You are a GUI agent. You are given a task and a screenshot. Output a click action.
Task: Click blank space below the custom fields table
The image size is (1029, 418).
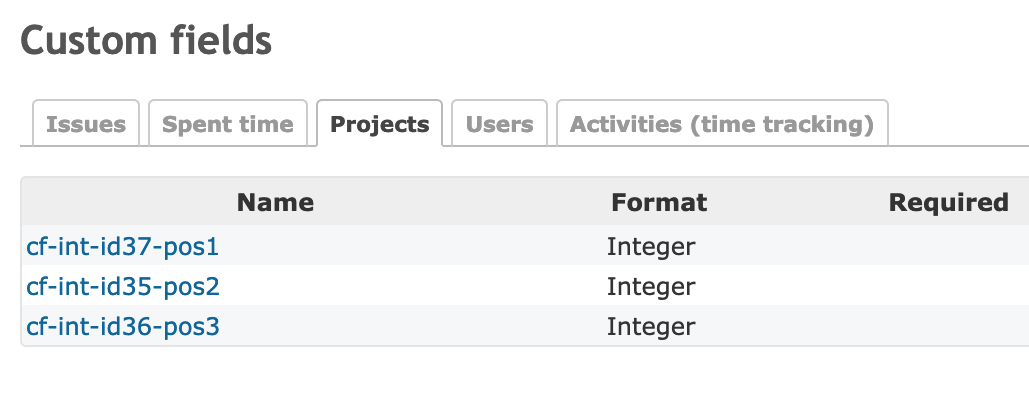[x=500, y=385]
